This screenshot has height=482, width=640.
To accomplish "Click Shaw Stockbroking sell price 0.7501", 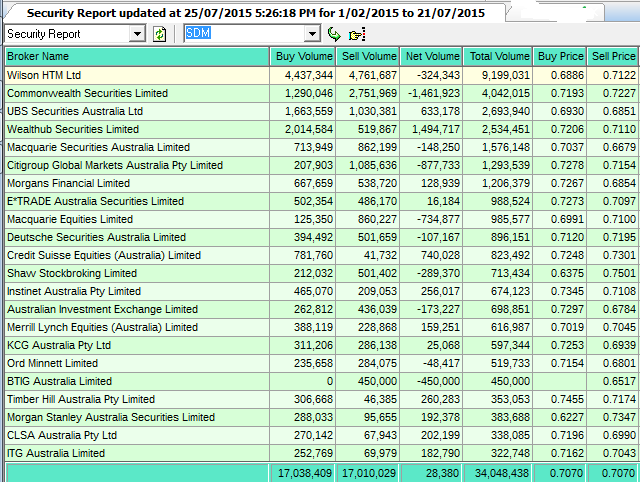I will [x=619, y=273].
